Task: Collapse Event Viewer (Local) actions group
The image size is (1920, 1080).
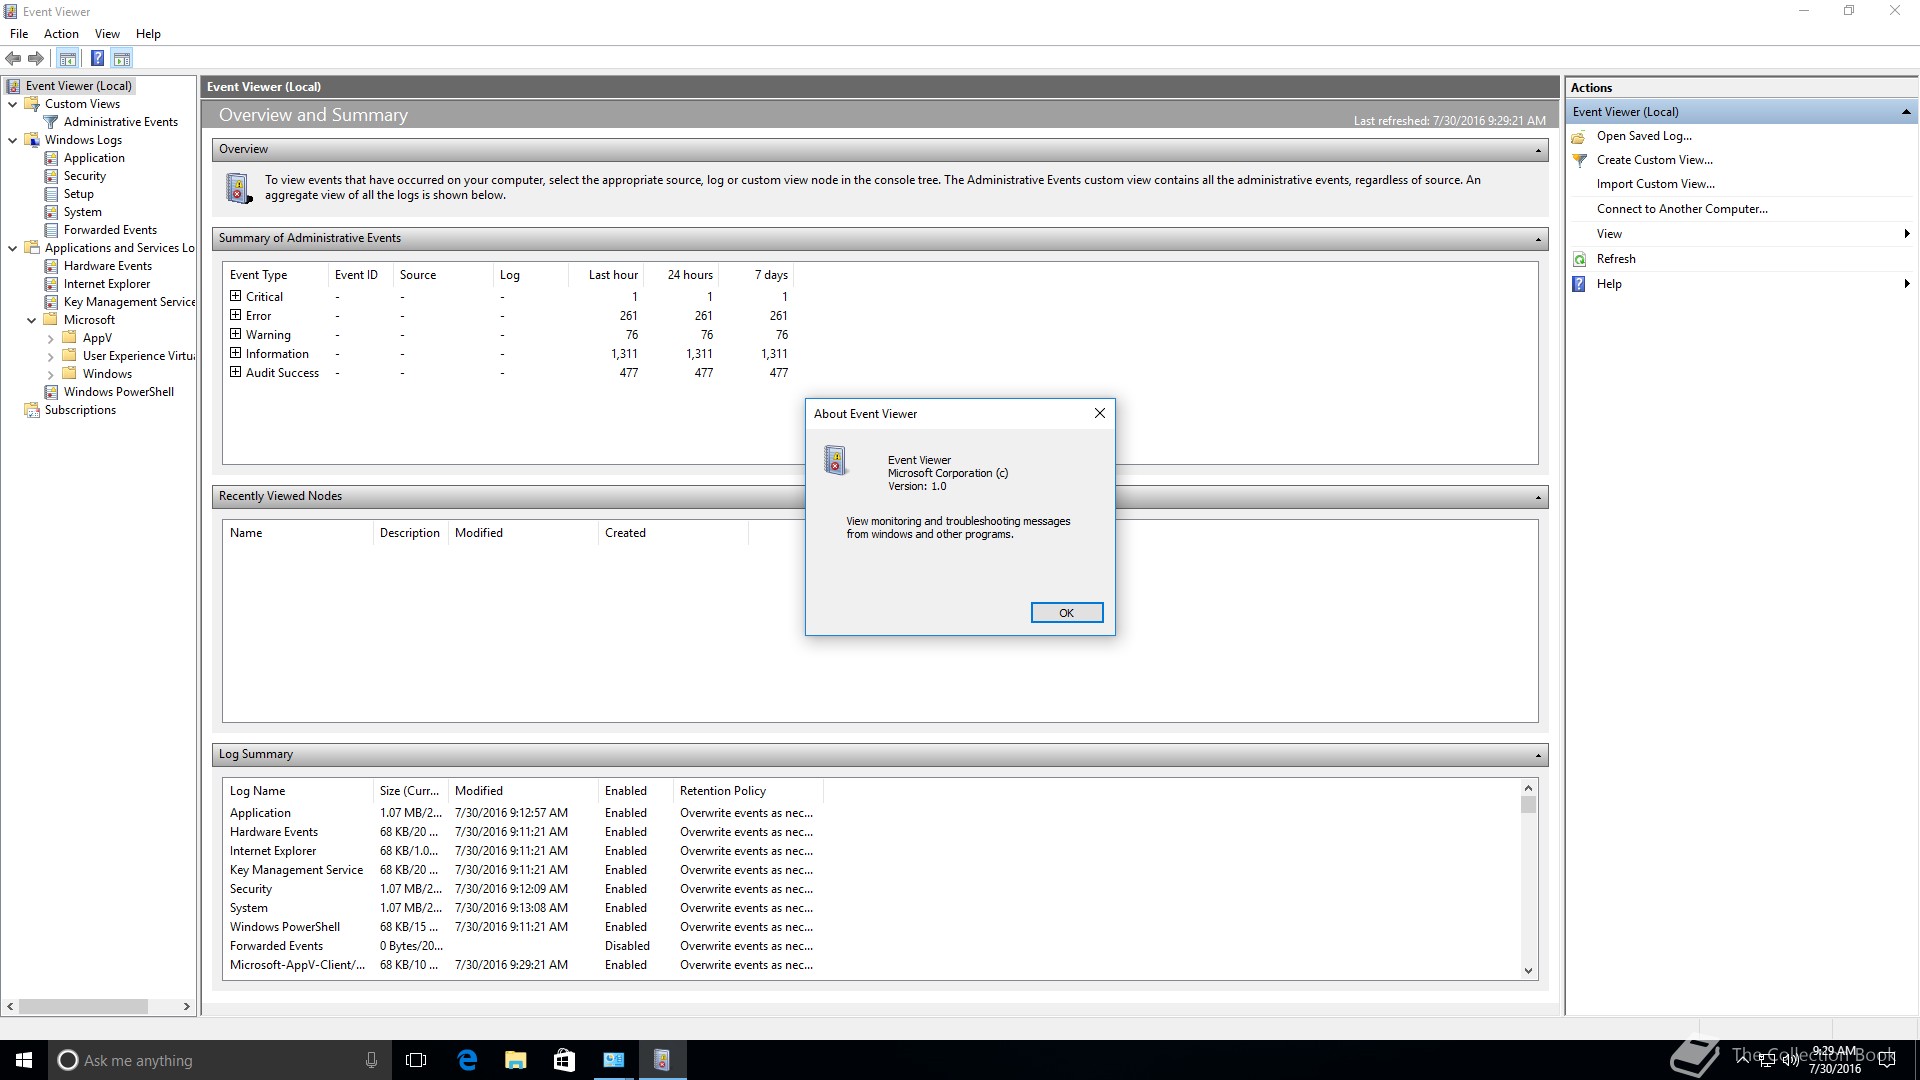Action: 1906,112
